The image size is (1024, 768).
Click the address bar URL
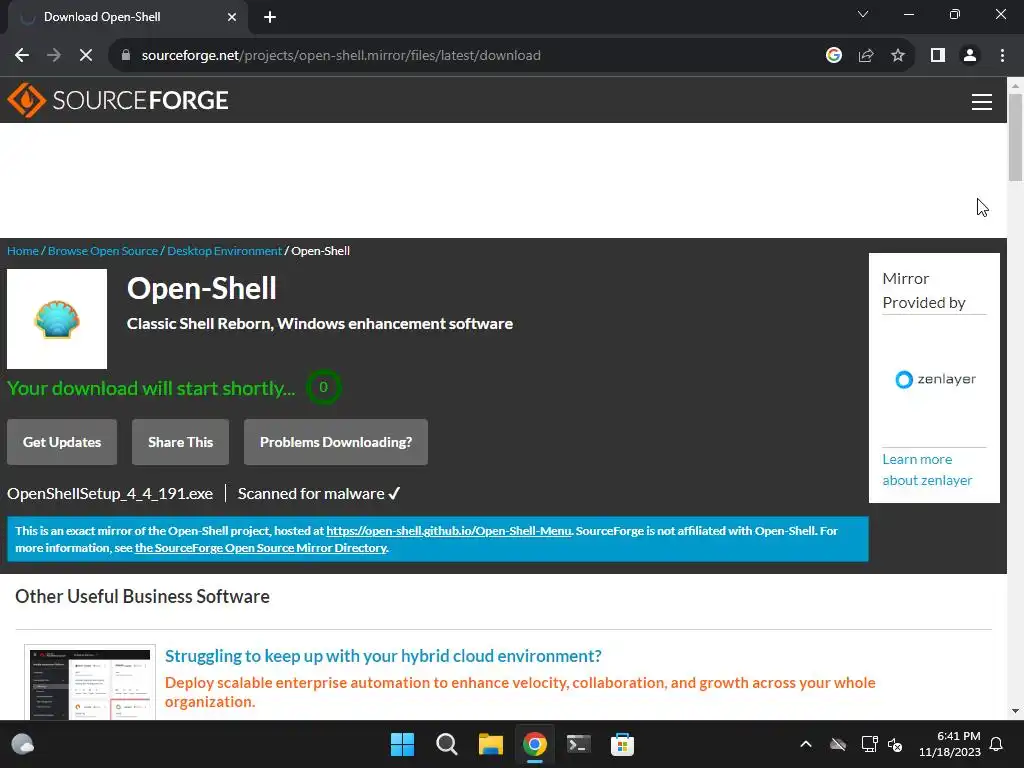pos(341,56)
